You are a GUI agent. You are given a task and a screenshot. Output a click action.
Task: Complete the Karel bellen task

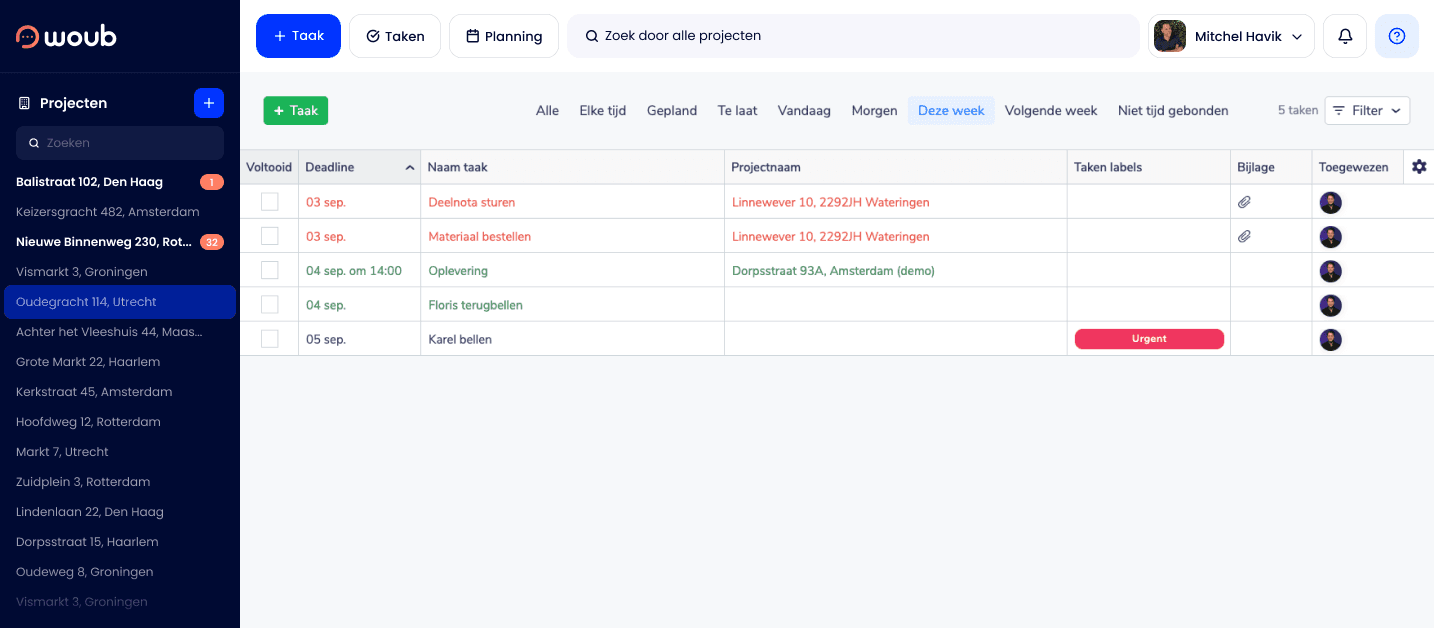click(269, 339)
